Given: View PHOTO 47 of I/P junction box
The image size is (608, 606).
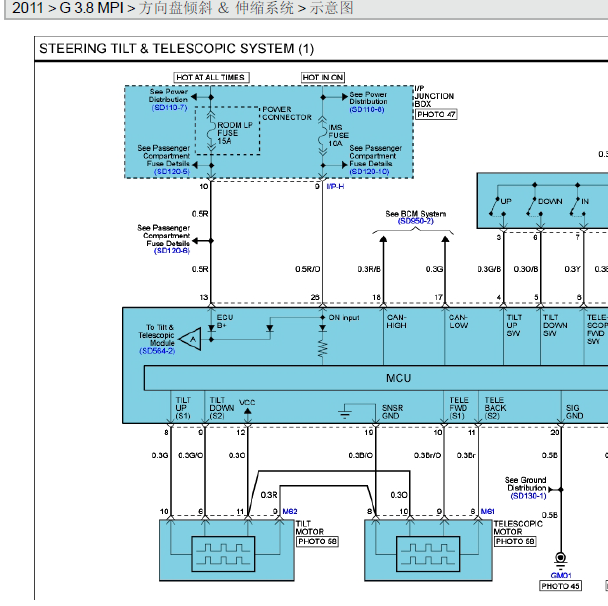Looking at the screenshot, I should pos(436,114).
